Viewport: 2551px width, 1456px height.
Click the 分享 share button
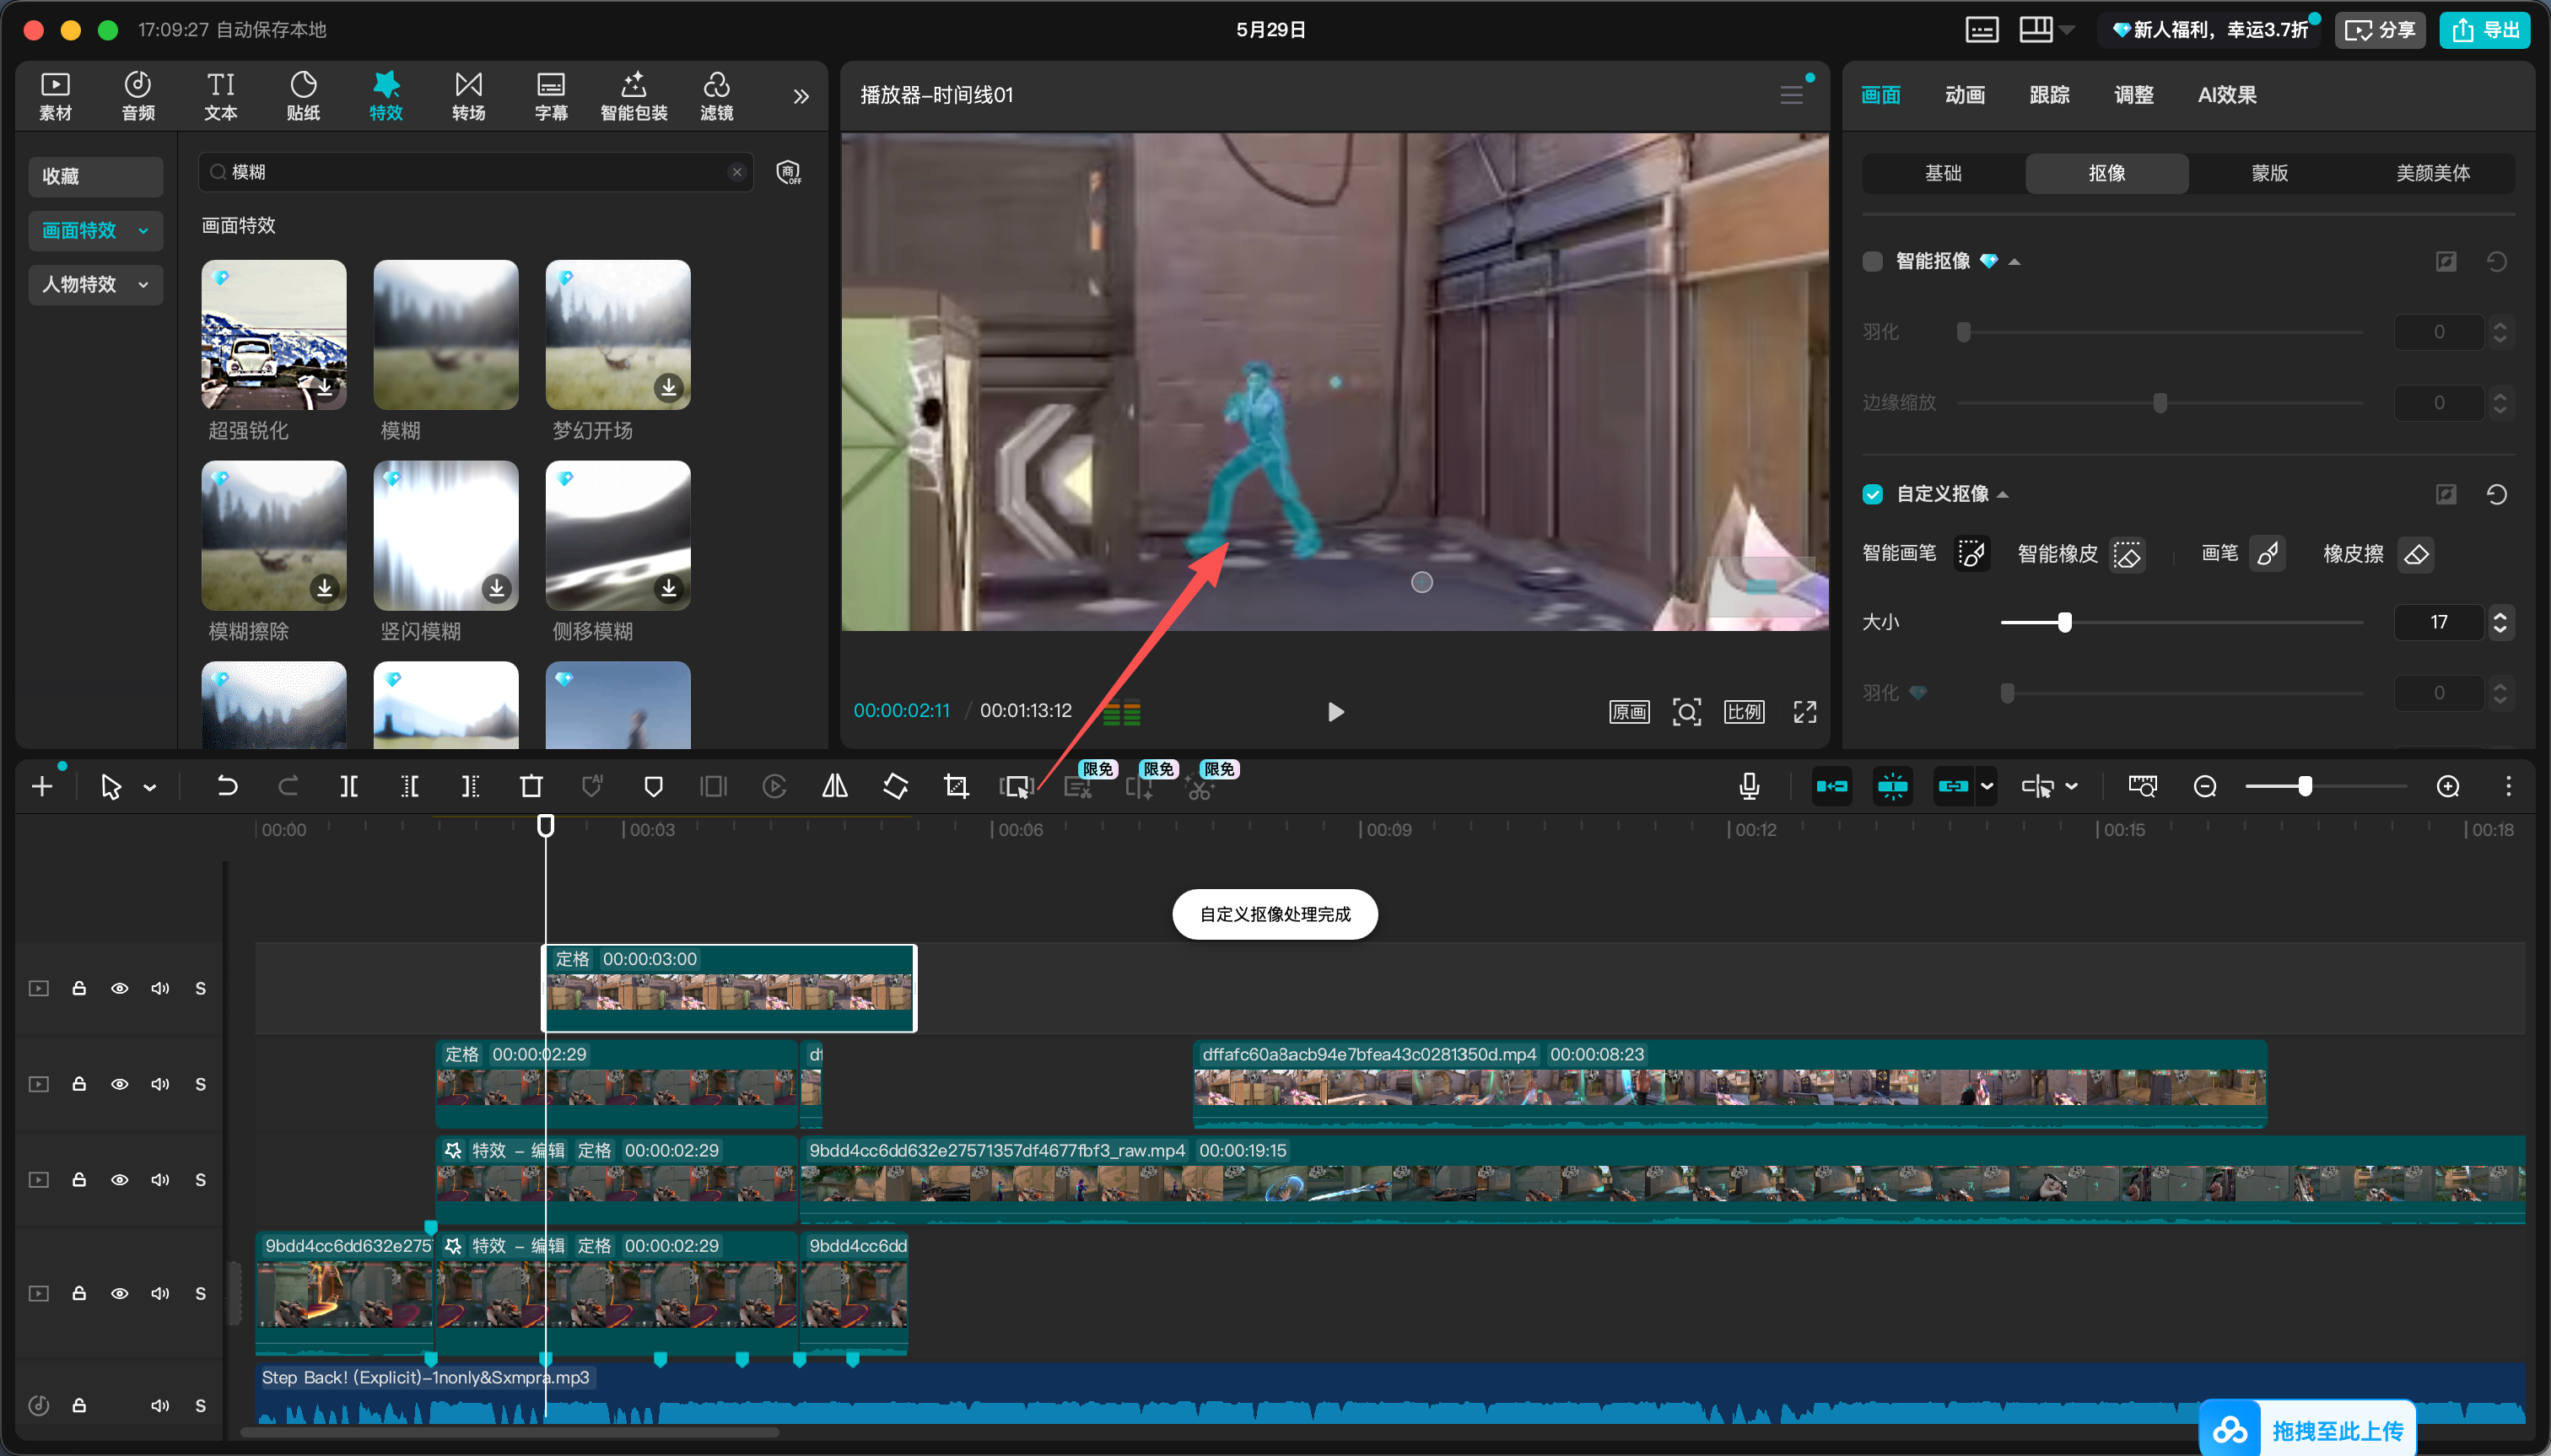tap(2380, 30)
